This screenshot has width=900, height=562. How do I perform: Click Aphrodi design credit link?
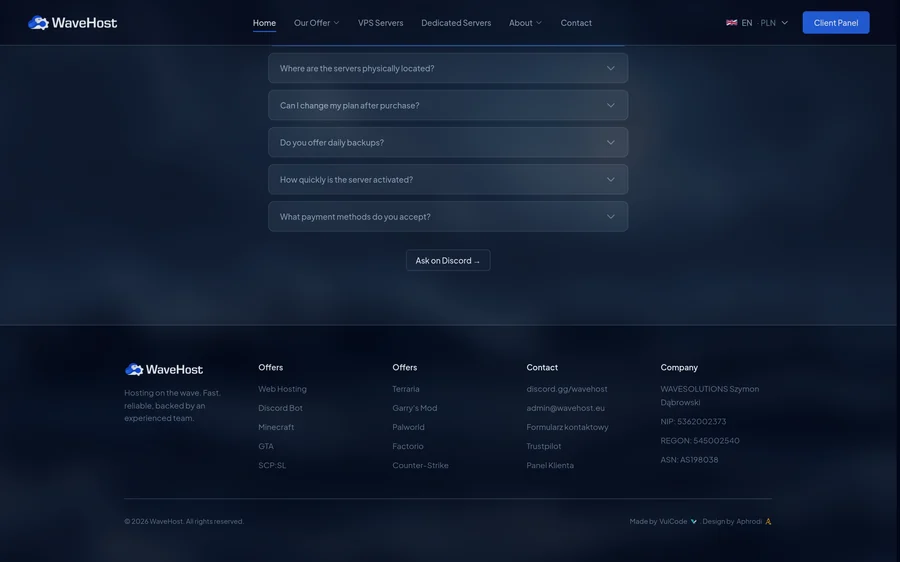point(749,522)
